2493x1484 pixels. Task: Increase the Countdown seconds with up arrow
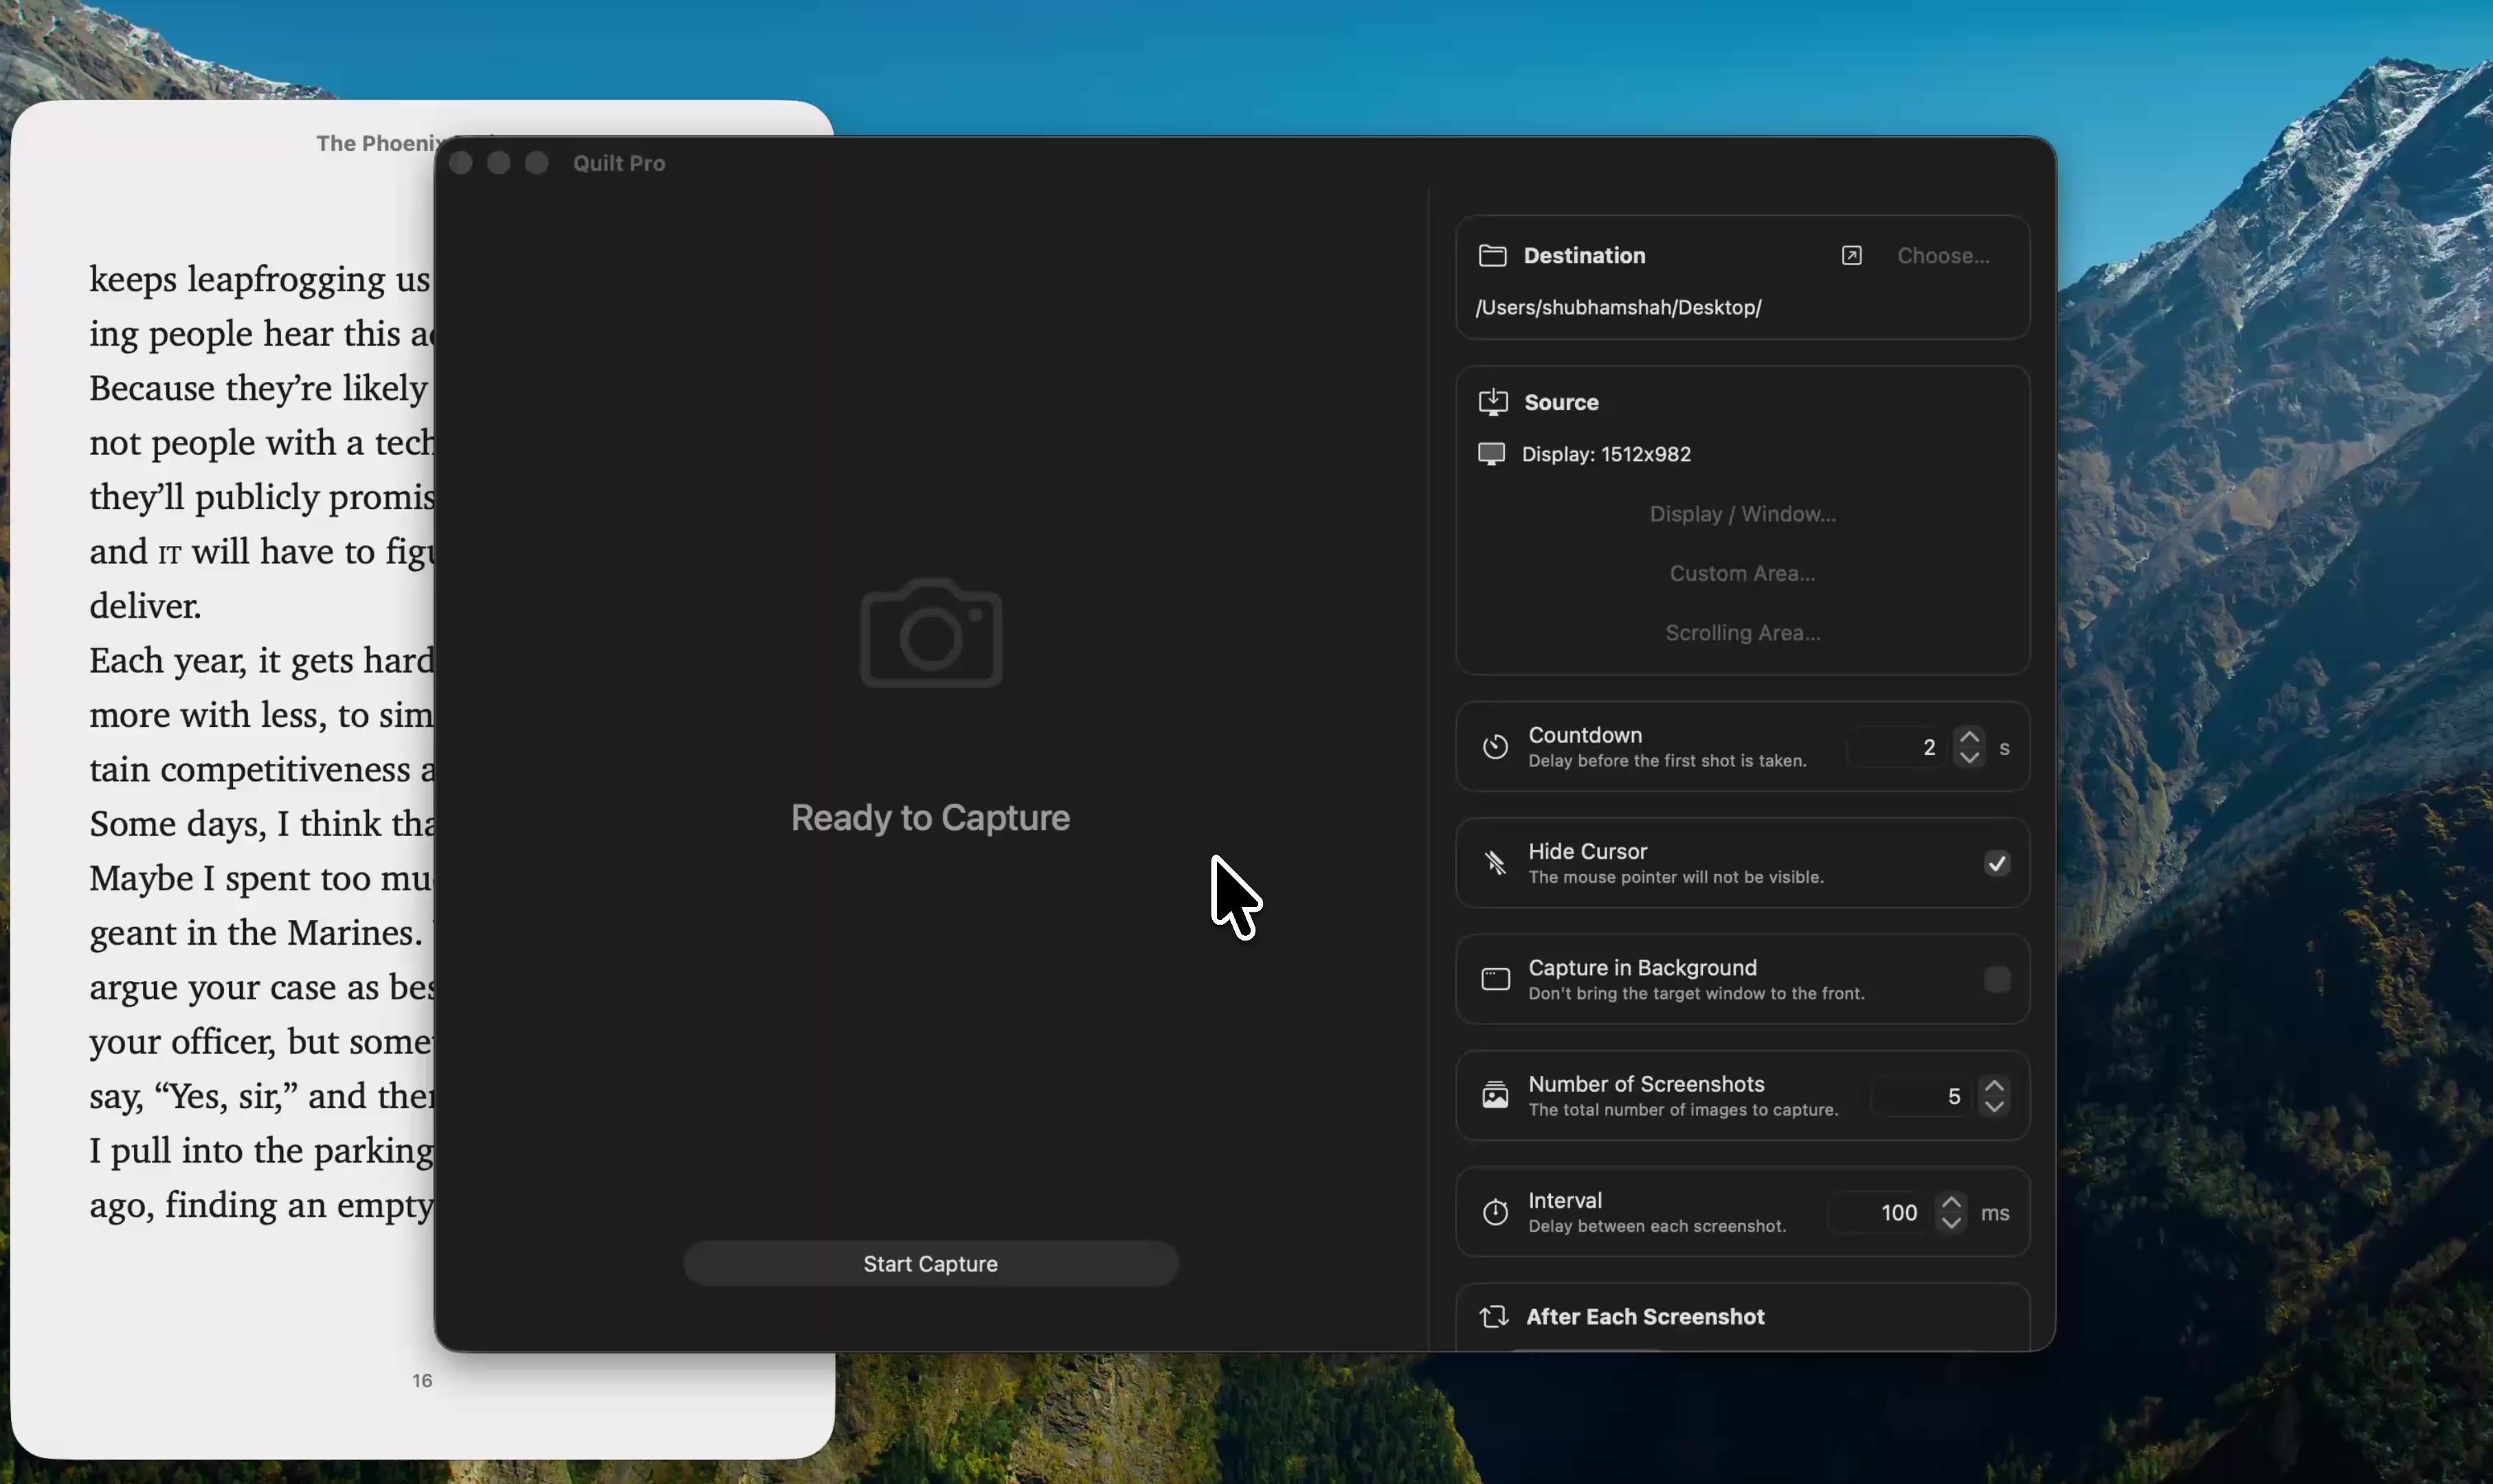(x=1969, y=737)
